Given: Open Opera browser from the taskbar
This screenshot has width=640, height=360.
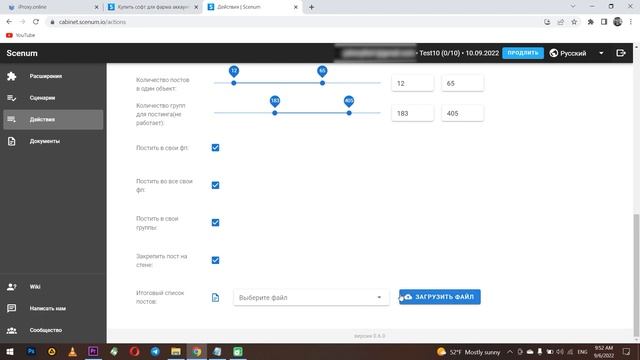Looking at the screenshot, I should click(x=134, y=351).
